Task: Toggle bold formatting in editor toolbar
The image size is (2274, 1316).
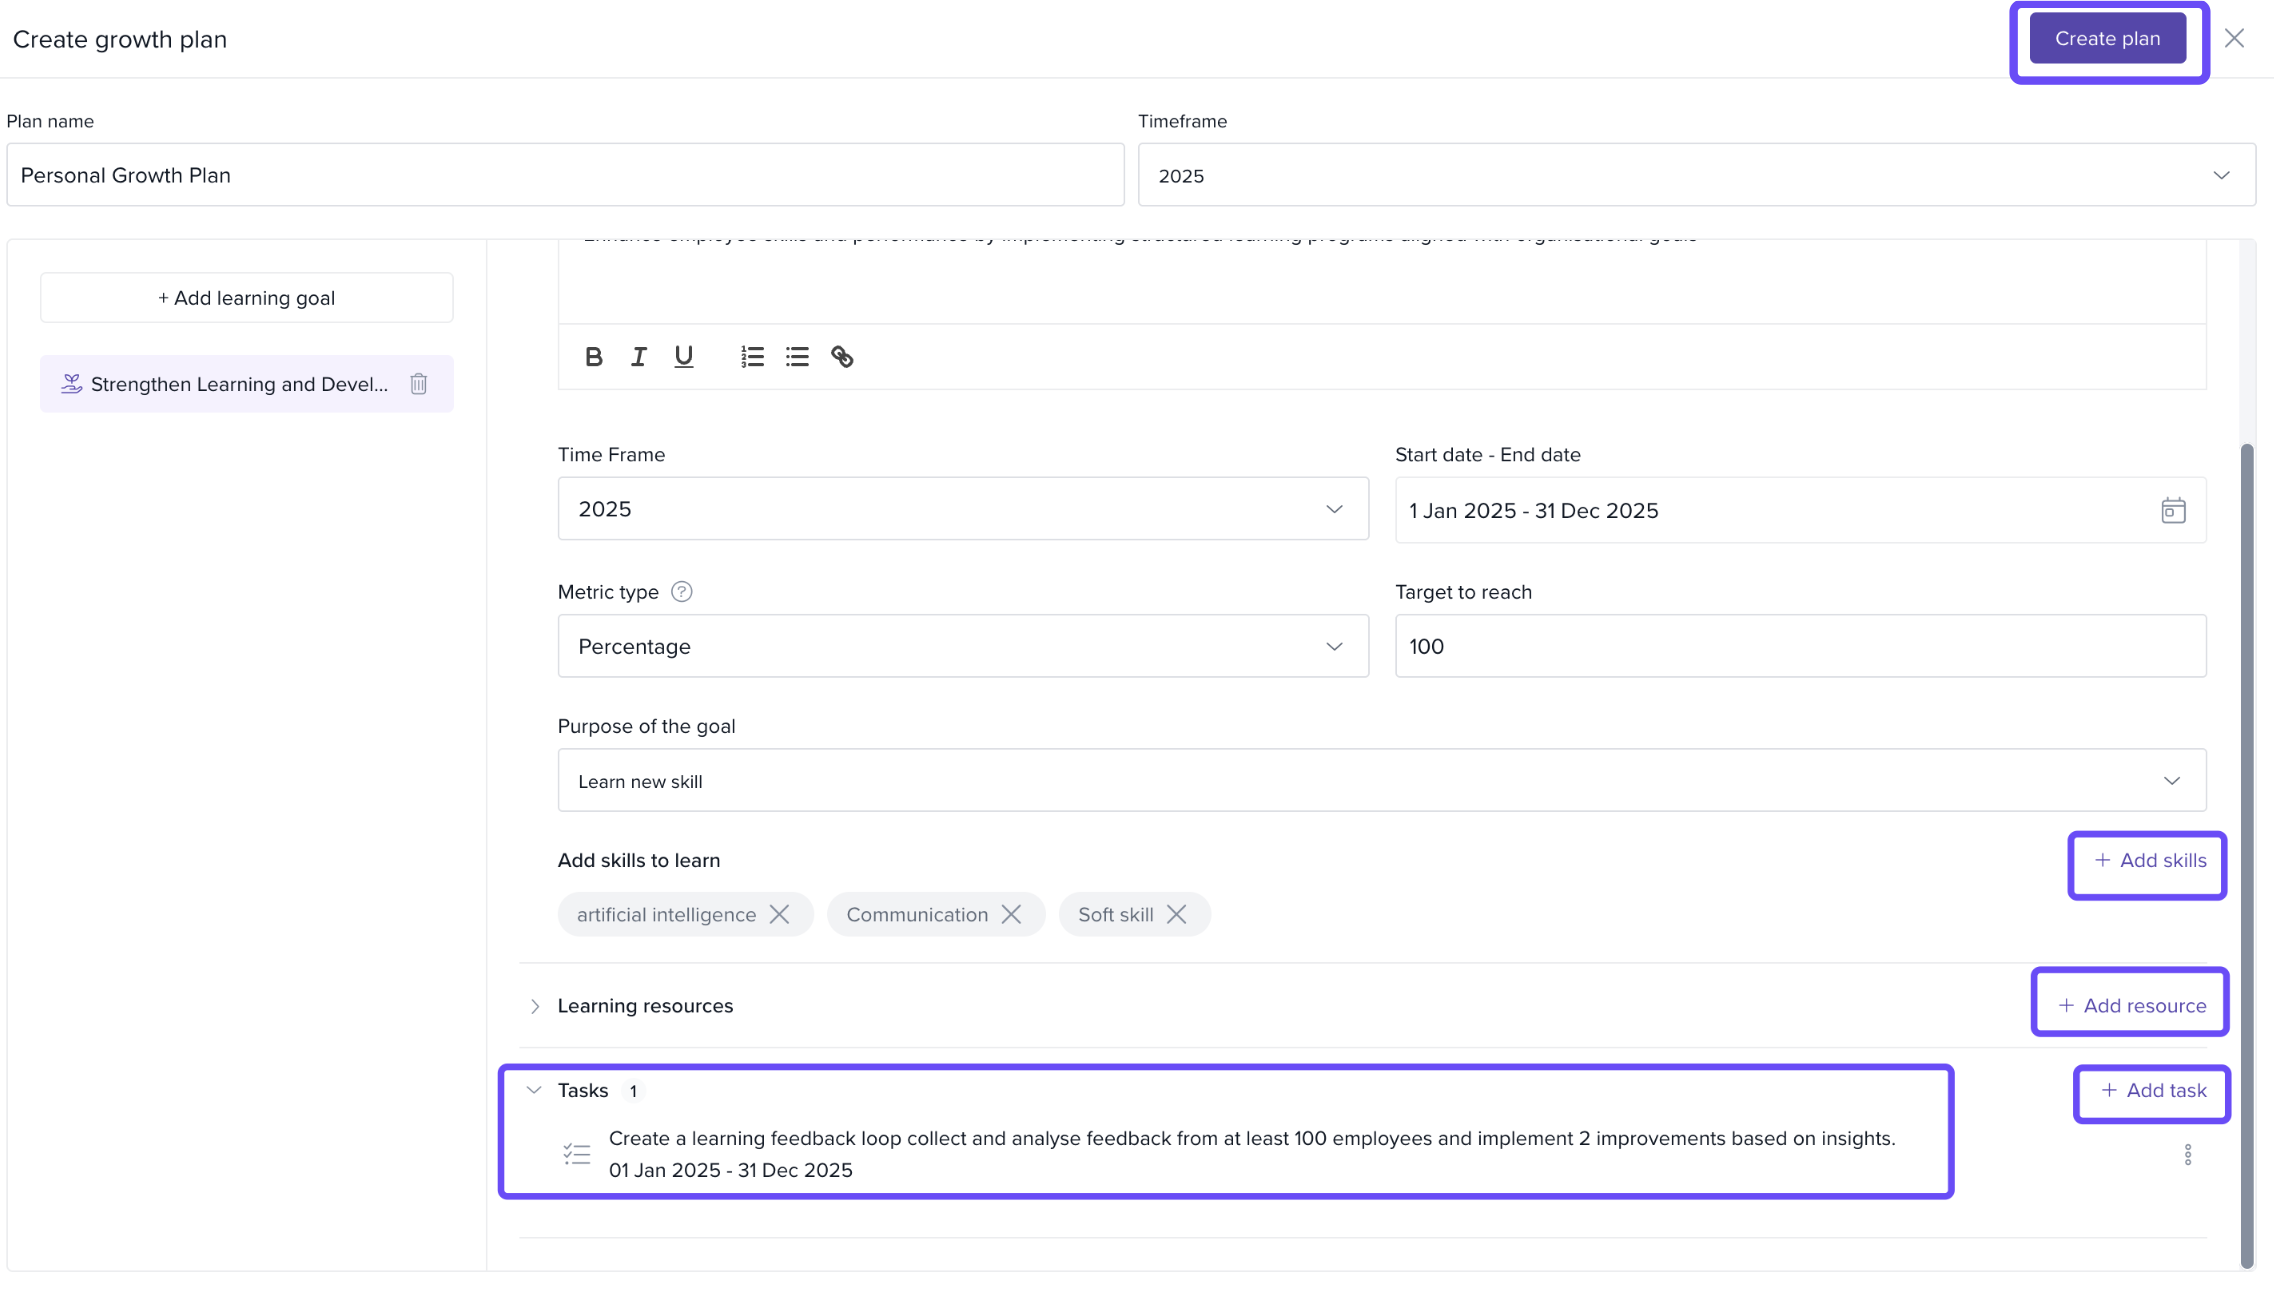Action: pyautogui.click(x=593, y=357)
